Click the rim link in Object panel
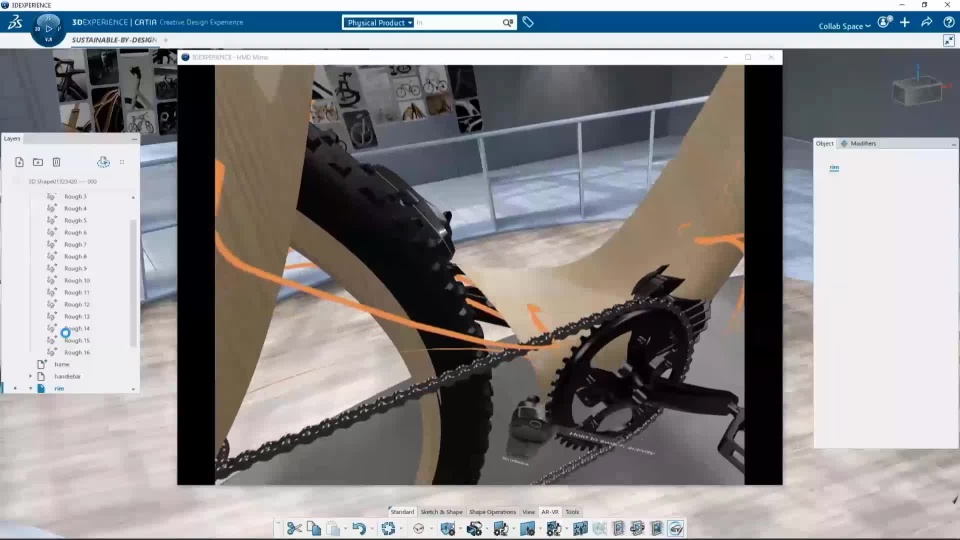Viewport: 960px width, 540px height. pos(834,167)
